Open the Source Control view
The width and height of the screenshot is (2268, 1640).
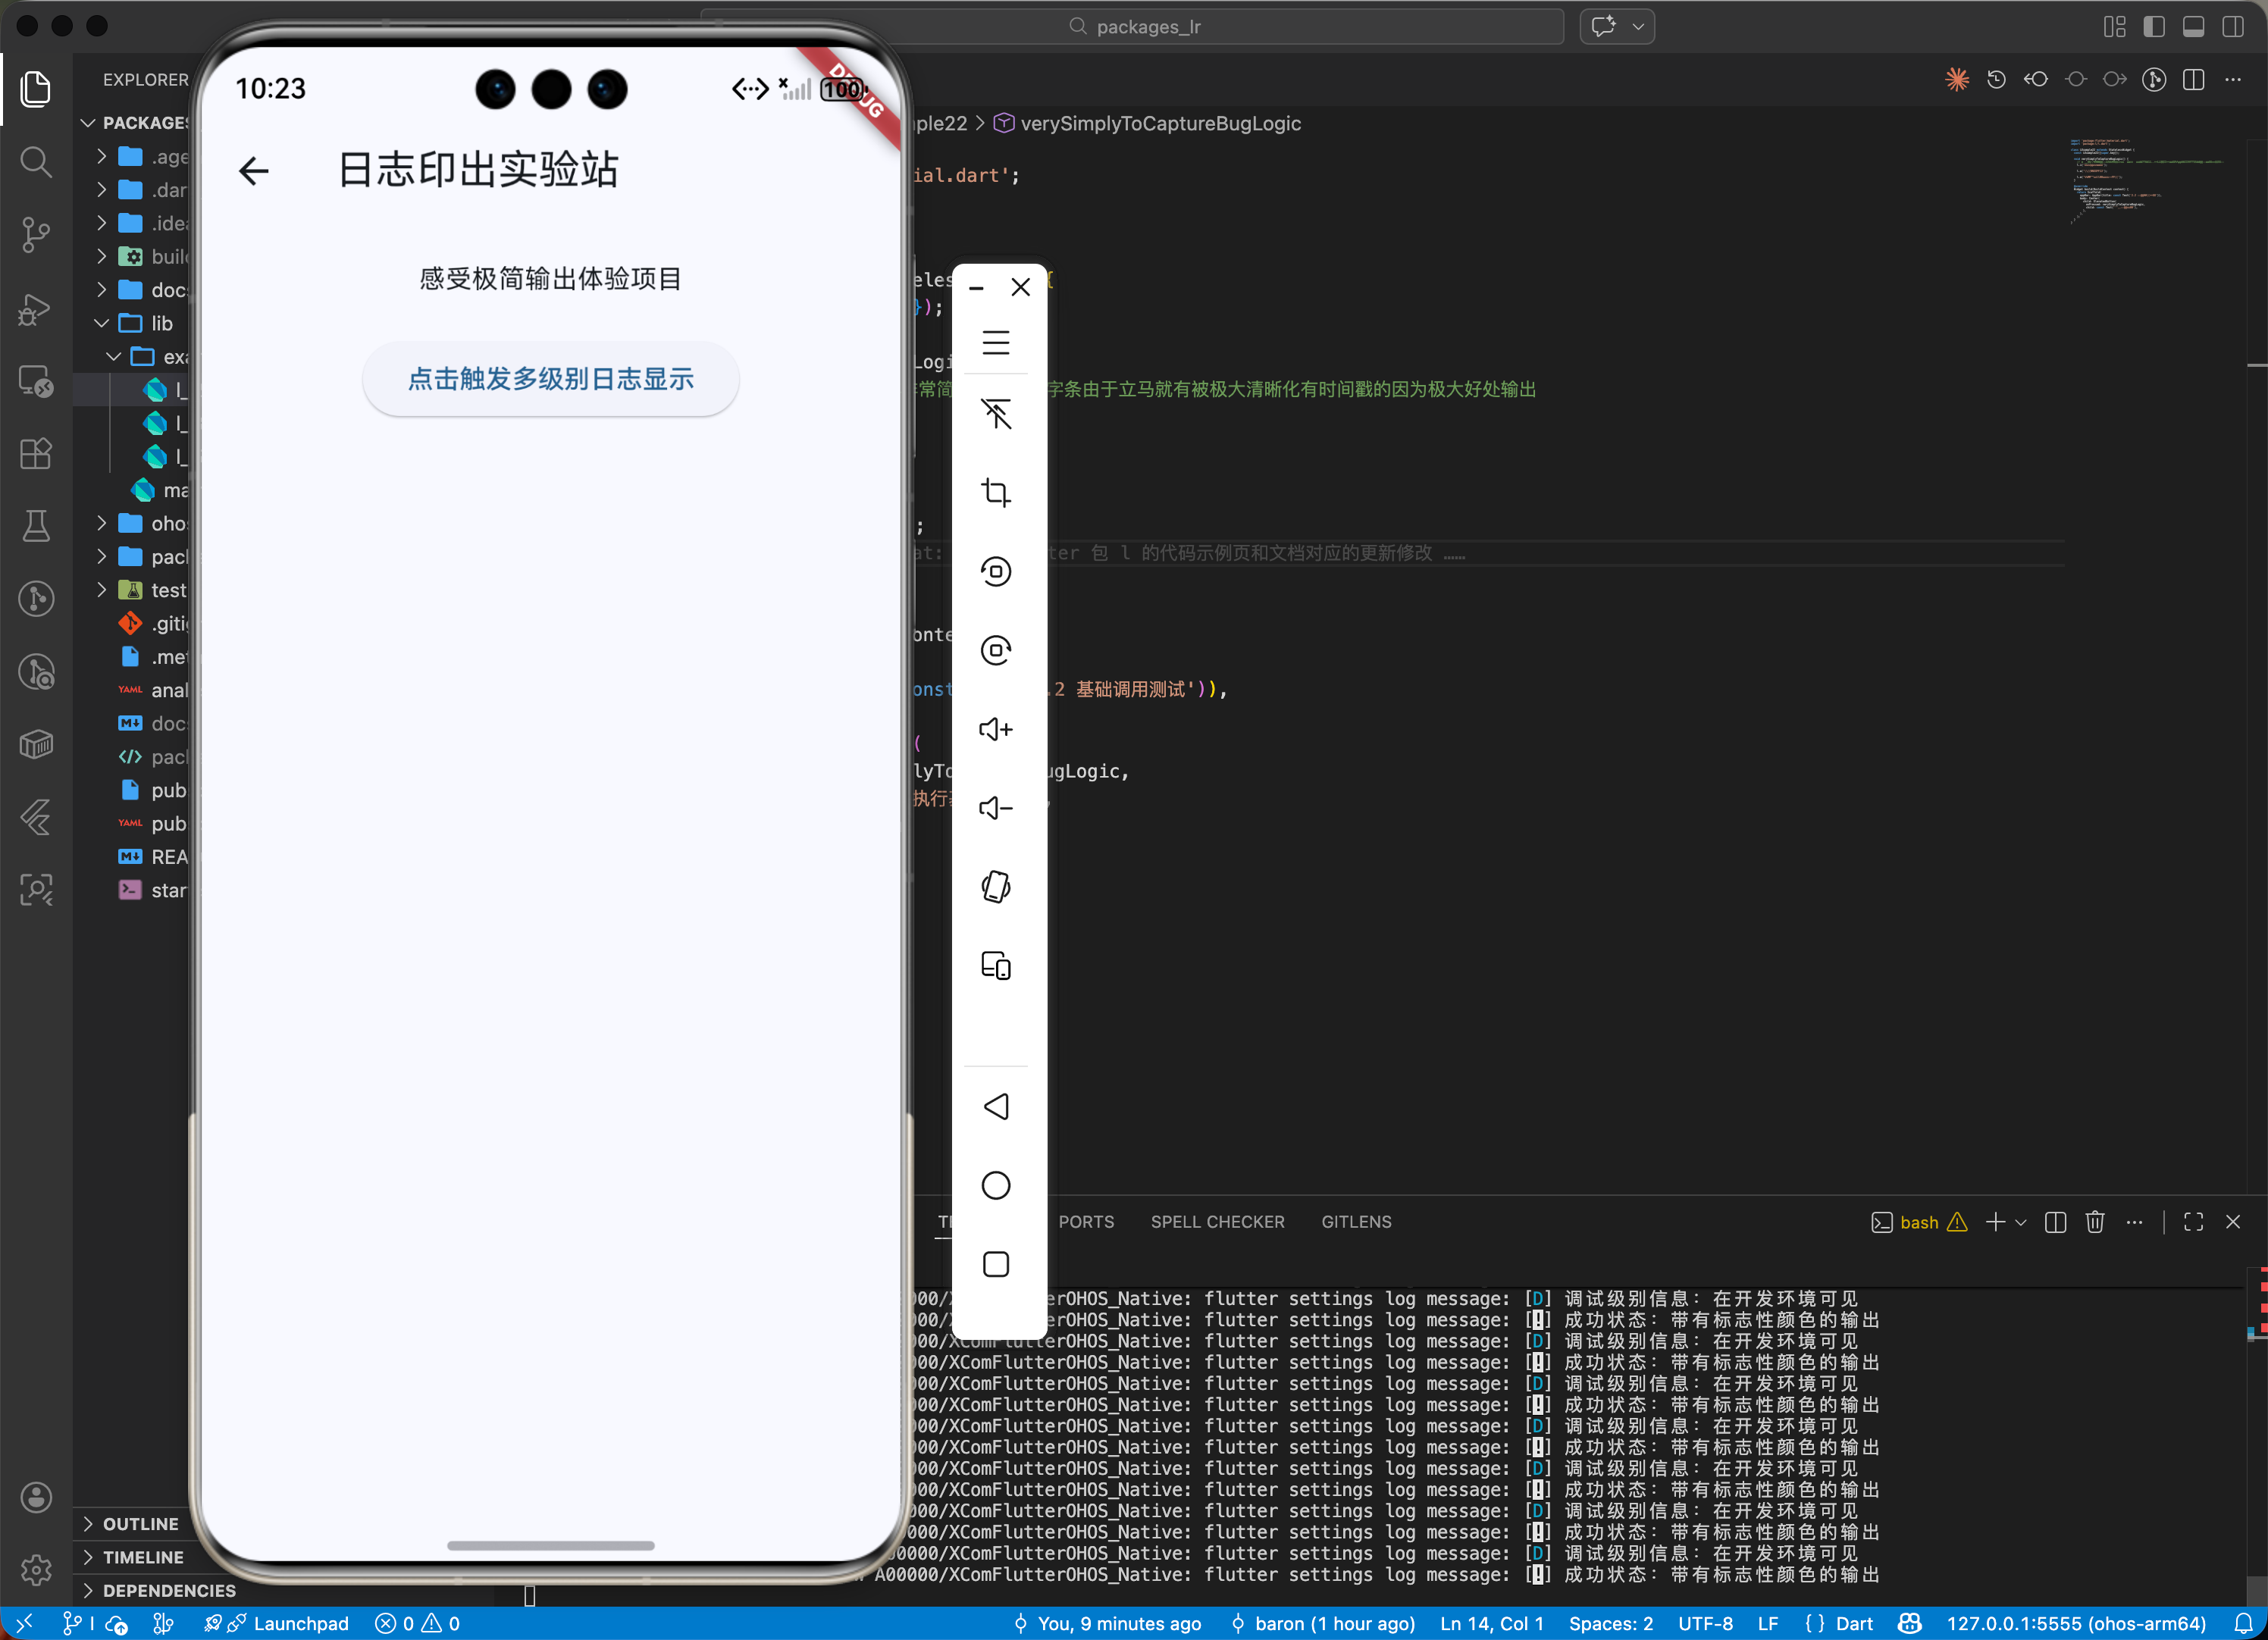coord(36,235)
